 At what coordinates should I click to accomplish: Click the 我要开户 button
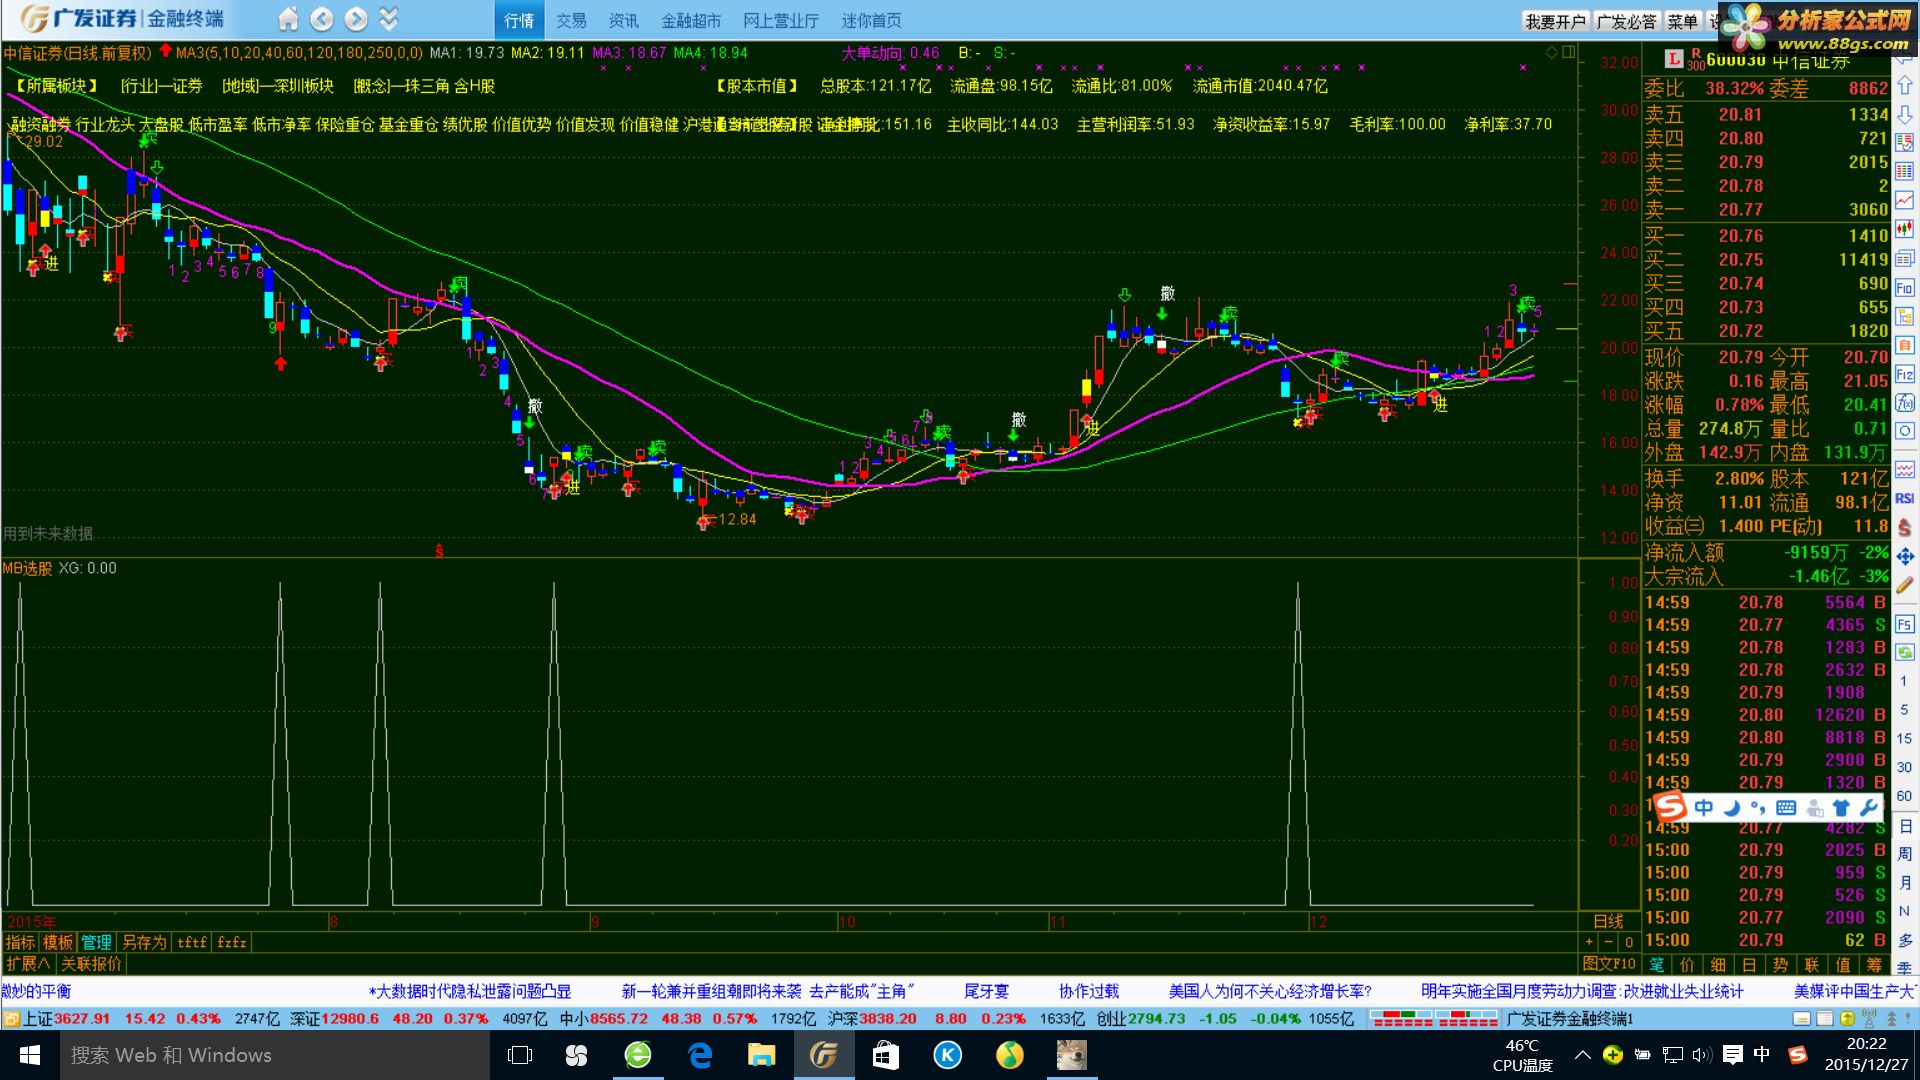1555,21
